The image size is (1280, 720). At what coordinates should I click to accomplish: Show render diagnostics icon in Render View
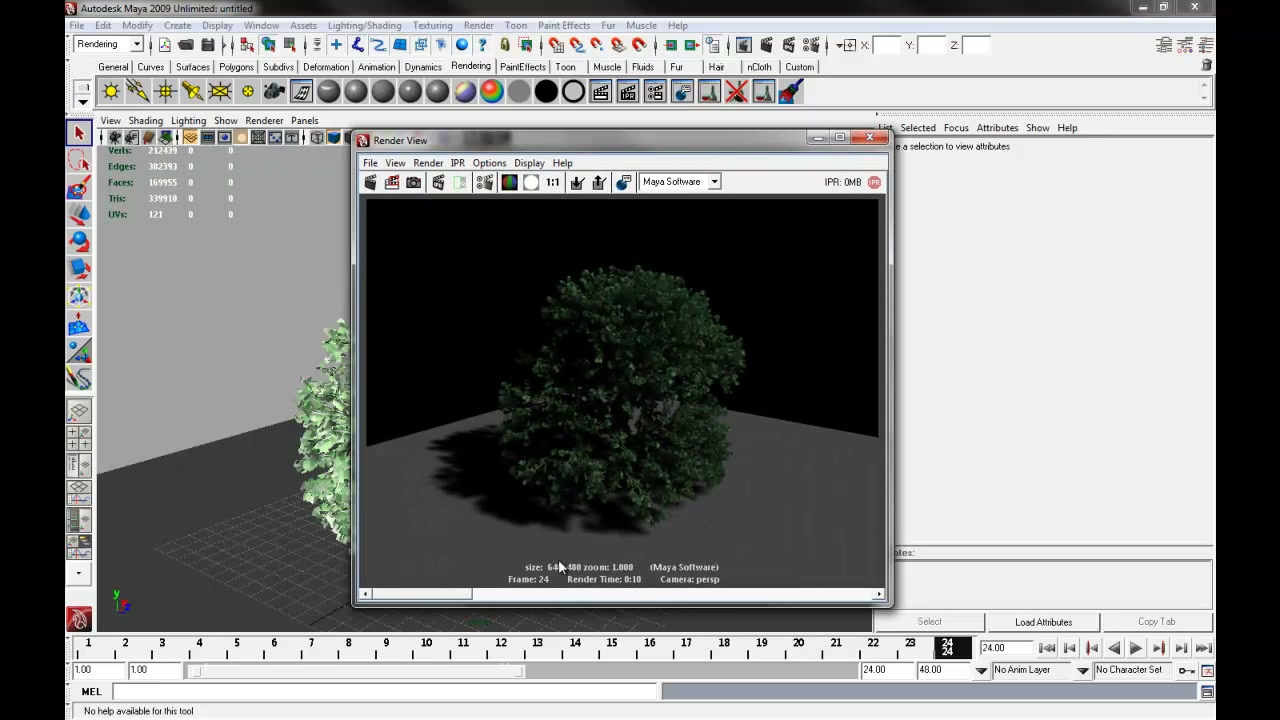point(623,182)
